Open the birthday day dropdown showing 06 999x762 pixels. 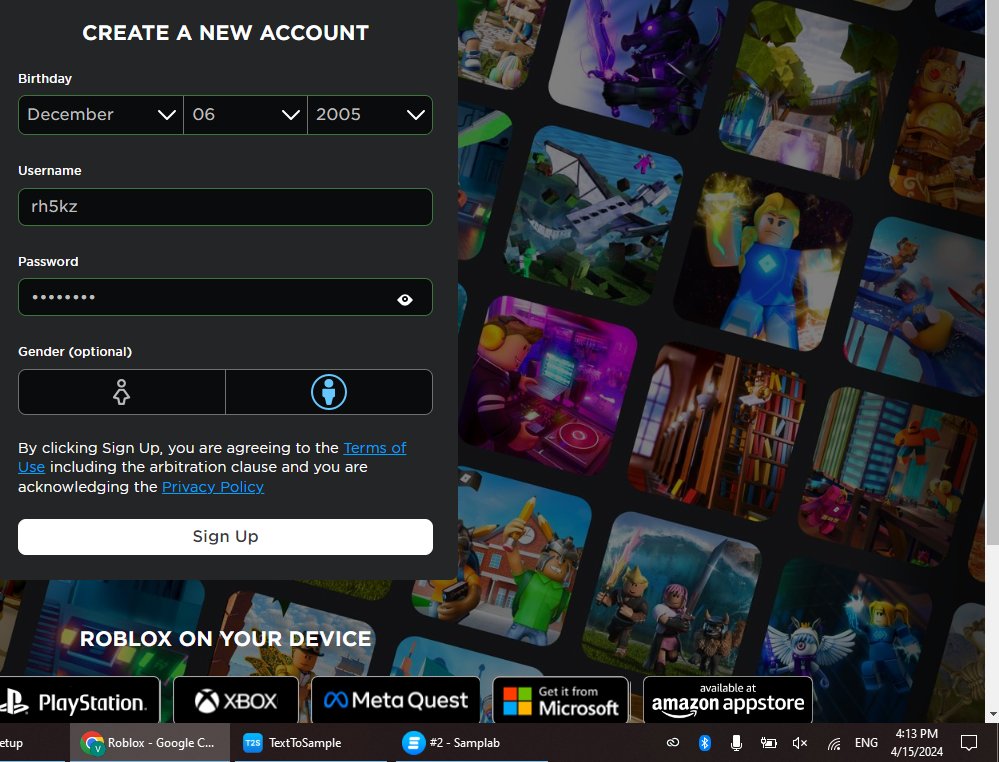tap(245, 115)
